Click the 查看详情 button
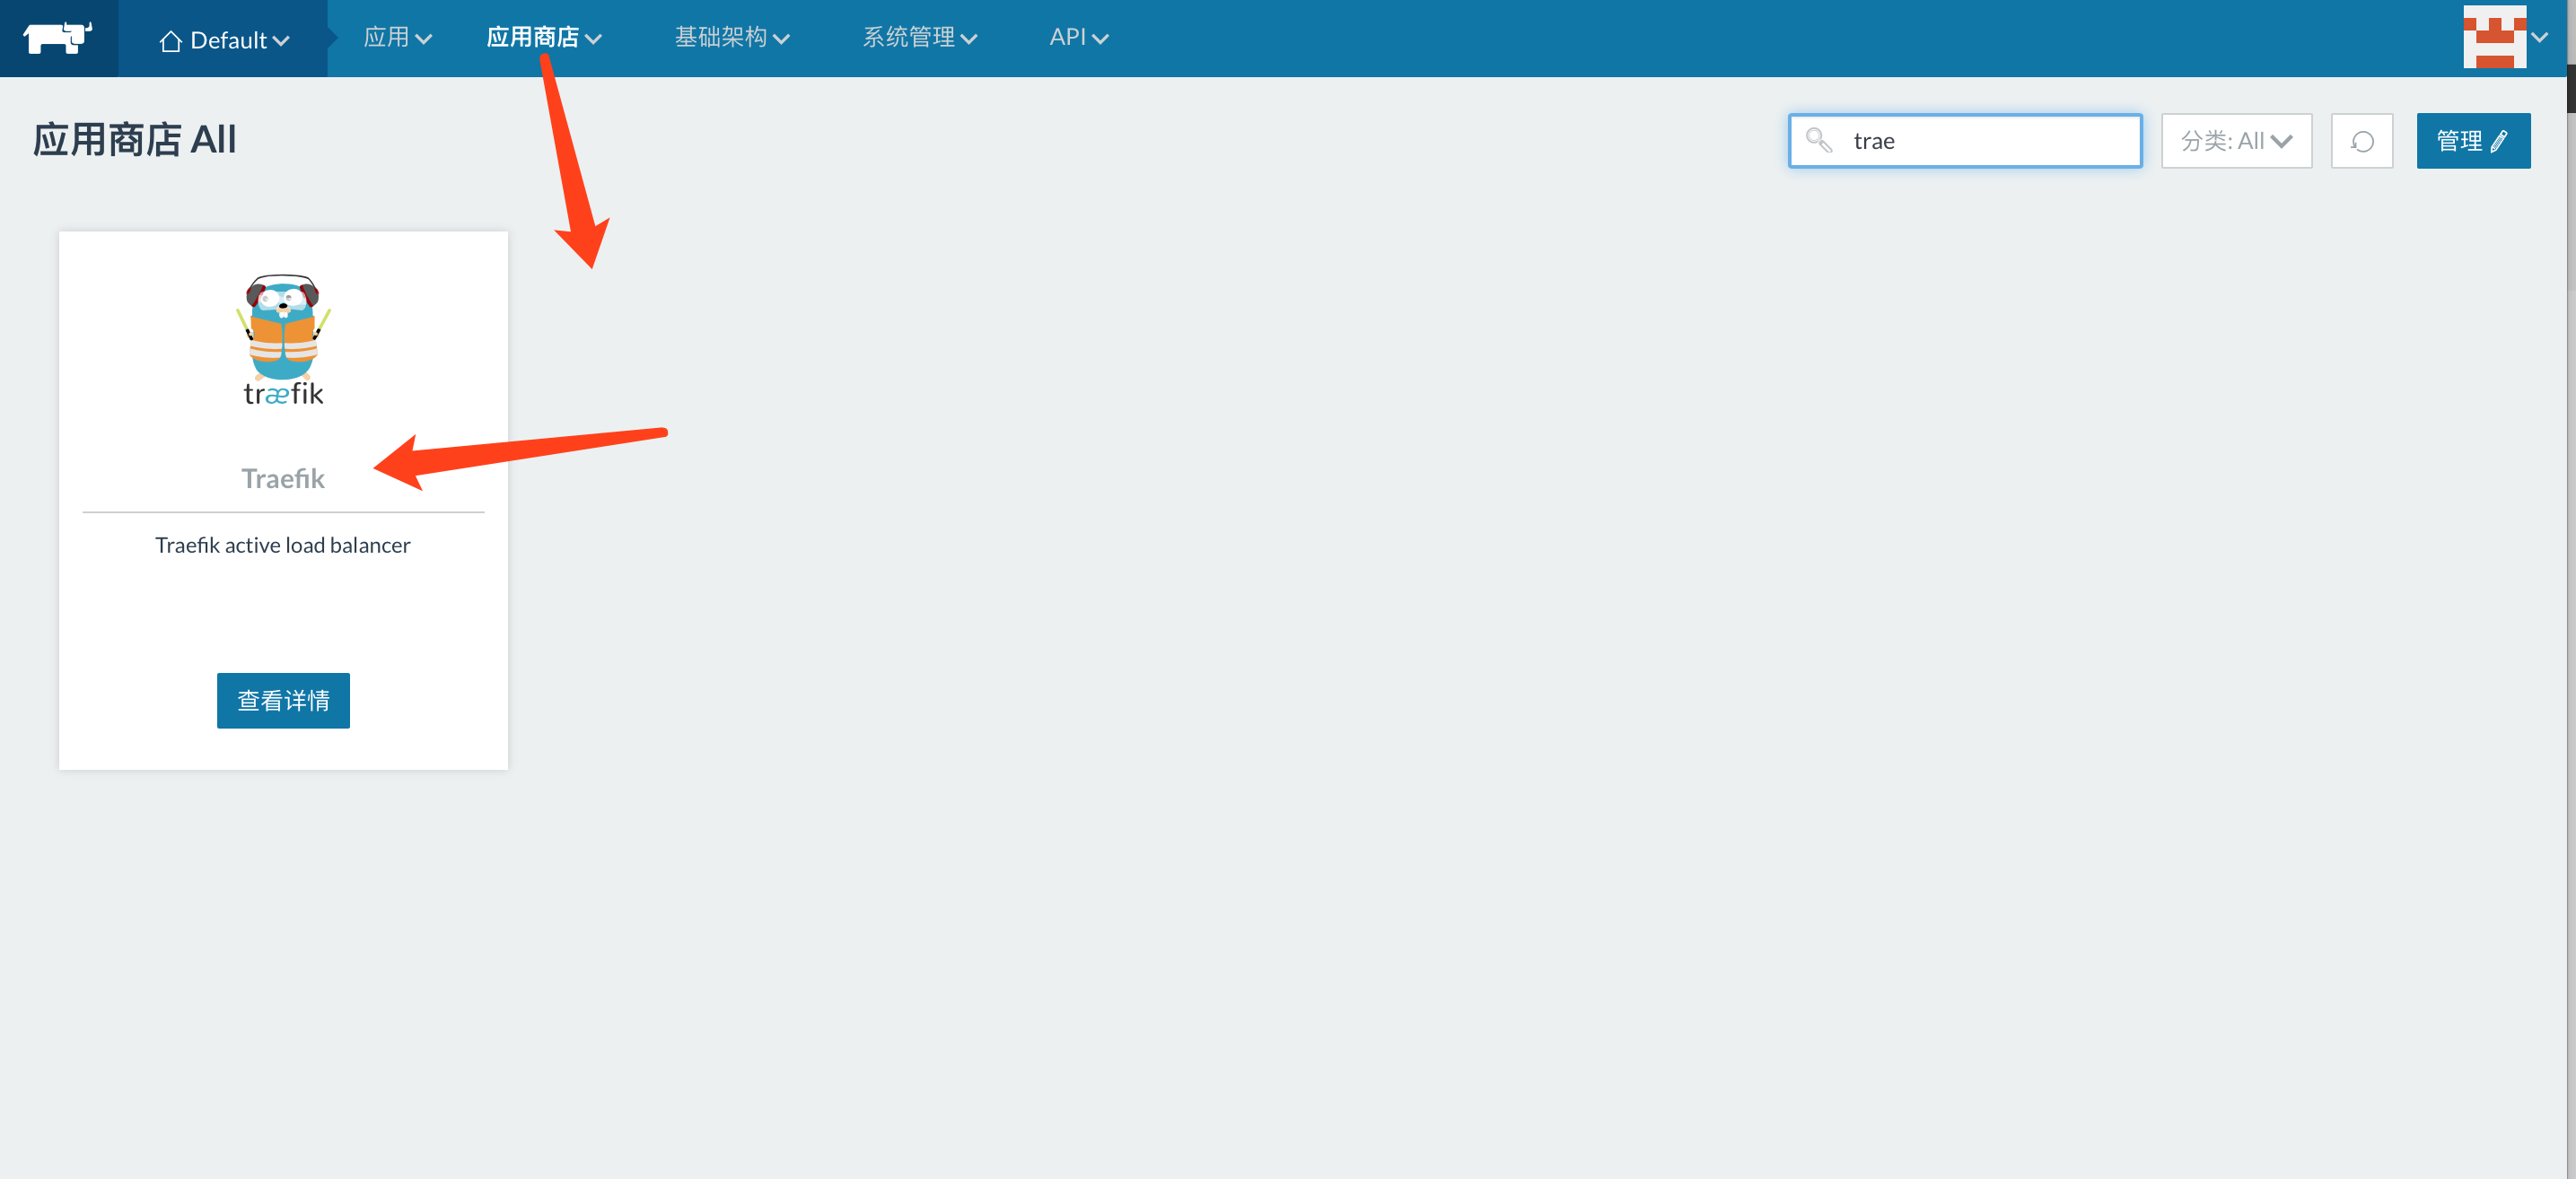The width and height of the screenshot is (2576, 1179). coord(283,700)
